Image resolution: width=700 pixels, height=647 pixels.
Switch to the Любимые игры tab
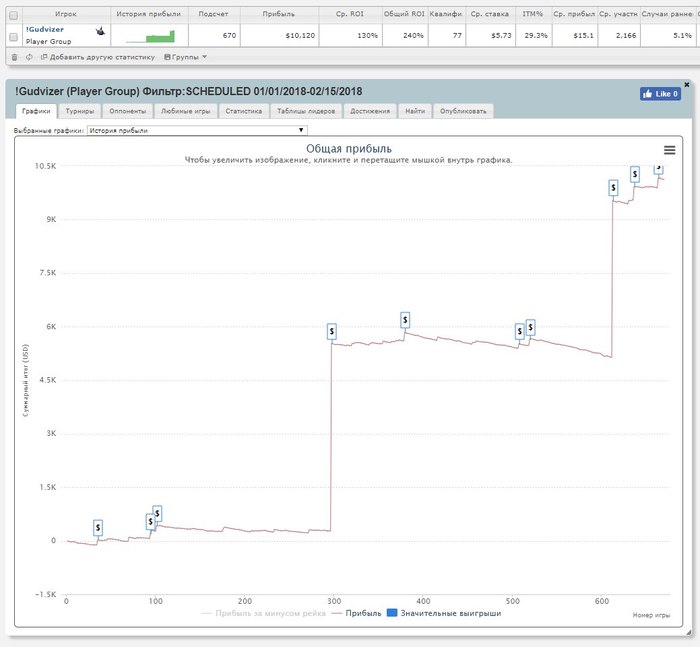point(186,111)
